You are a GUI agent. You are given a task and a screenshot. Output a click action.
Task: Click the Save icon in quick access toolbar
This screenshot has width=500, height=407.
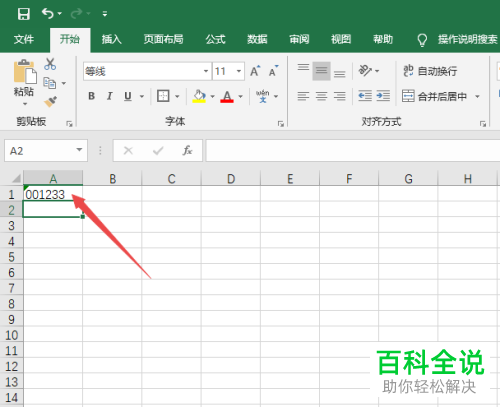[24, 14]
